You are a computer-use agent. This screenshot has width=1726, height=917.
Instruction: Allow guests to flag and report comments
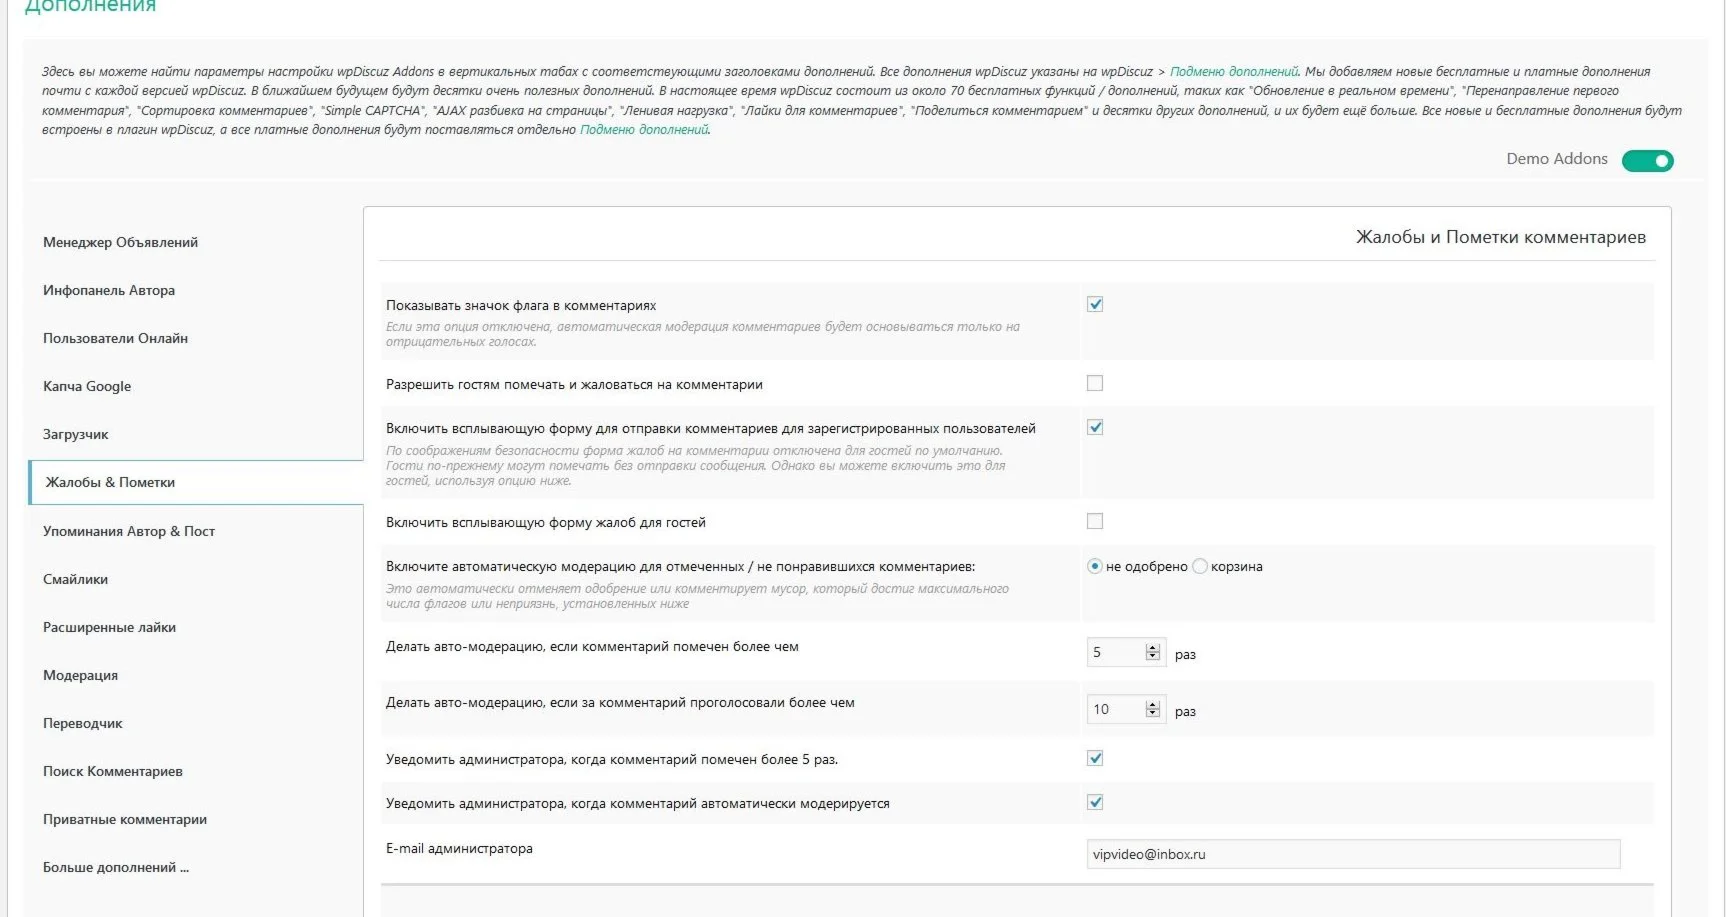tap(1095, 383)
